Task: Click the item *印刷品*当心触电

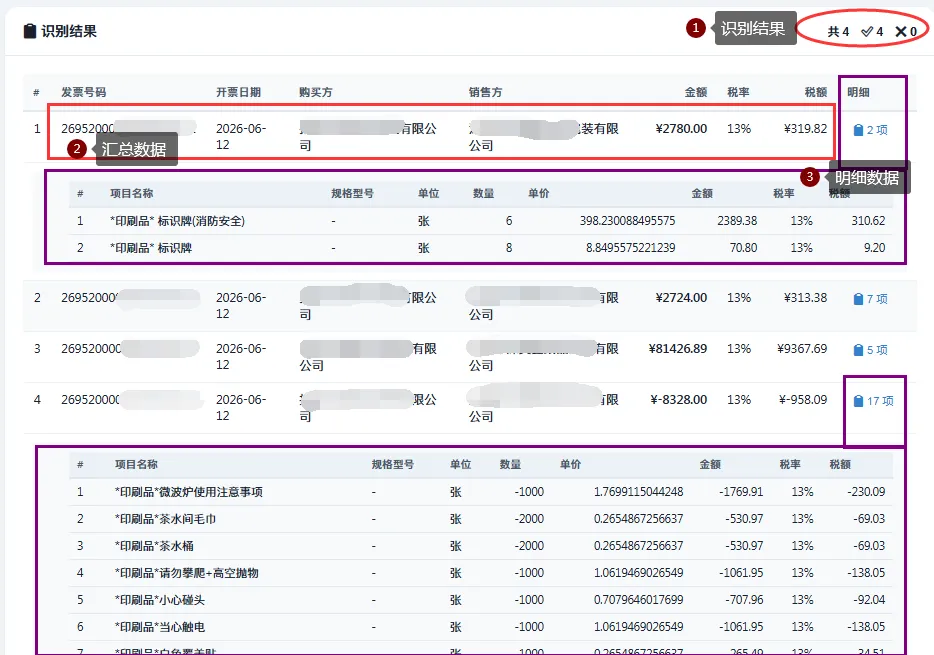Action: point(160,627)
